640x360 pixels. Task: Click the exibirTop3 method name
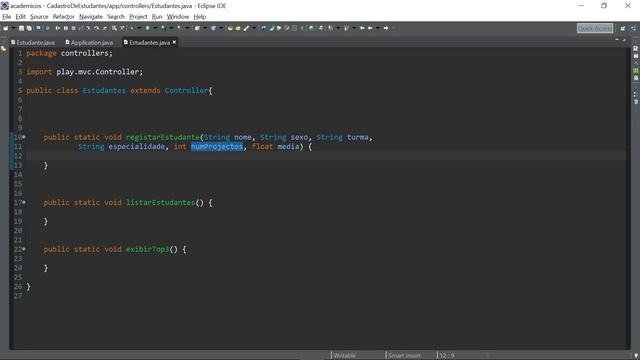click(x=147, y=249)
